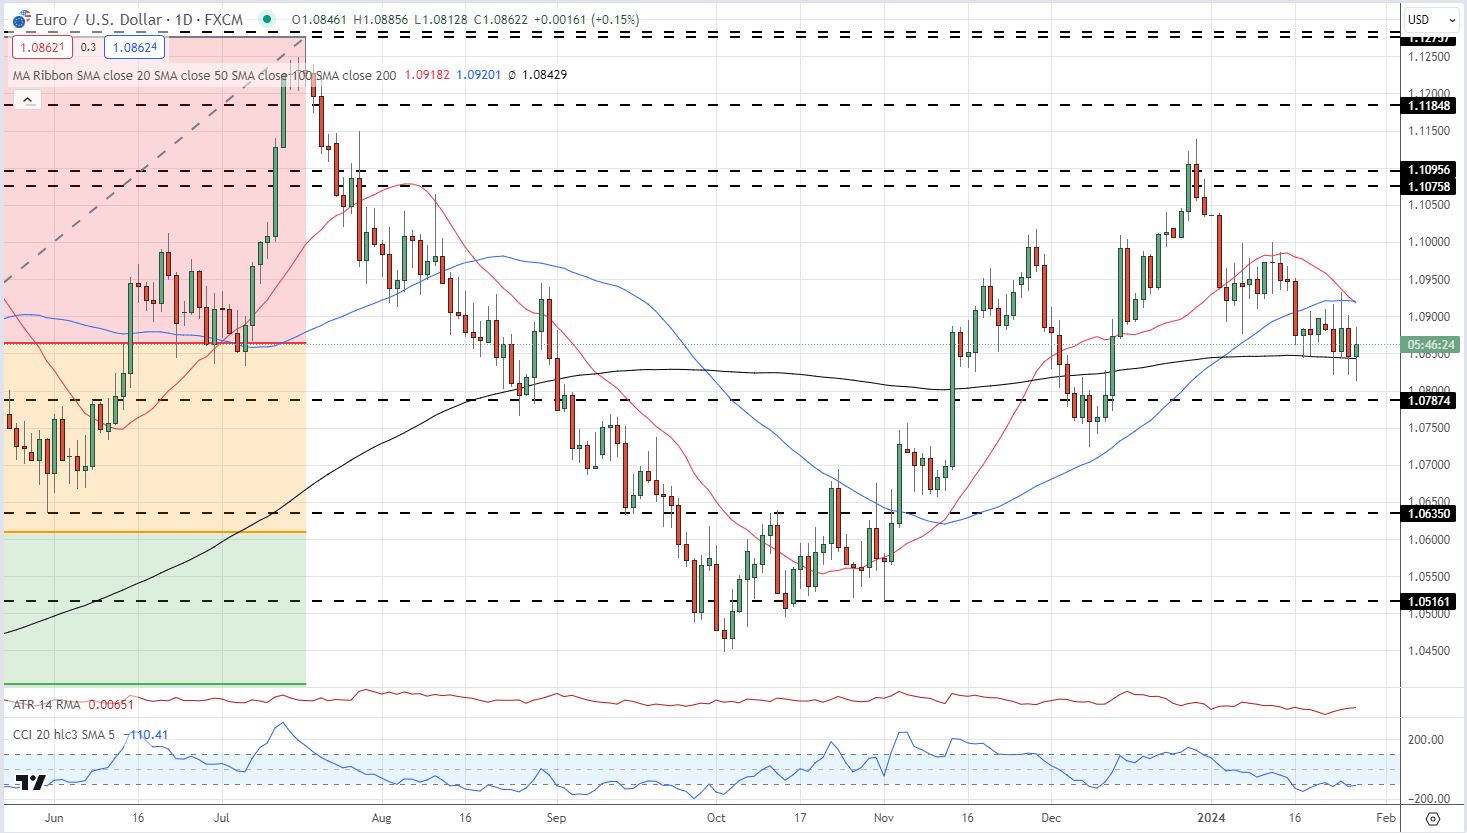Click the ATR value 0.00651
Image resolution: width=1467 pixels, height=833 pixels.
tap(111, 705)
